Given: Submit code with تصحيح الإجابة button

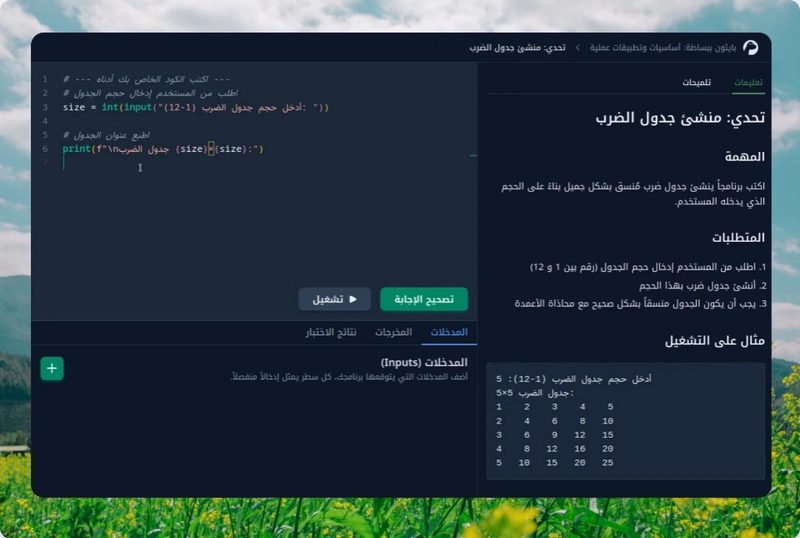Looking at the screenshot, I should (424, 299).
